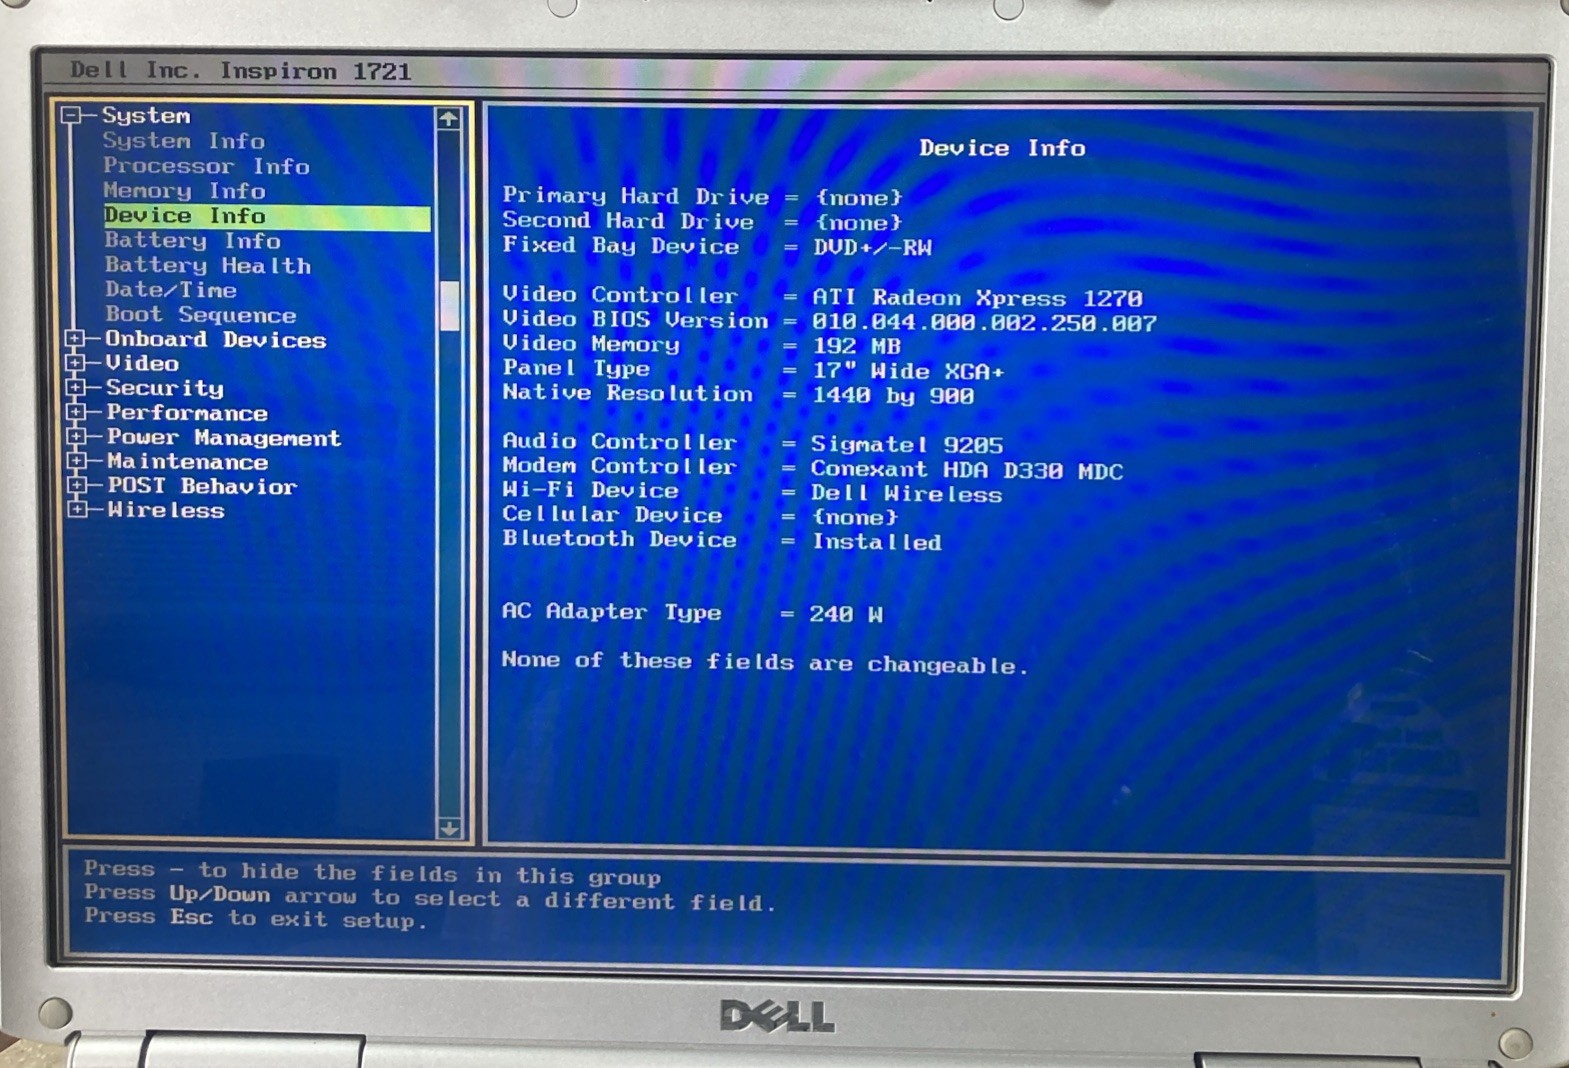Viewport: 1569px width, 1068px height.
Task: Click the menu scrollbar thumb
Action: 450,306
